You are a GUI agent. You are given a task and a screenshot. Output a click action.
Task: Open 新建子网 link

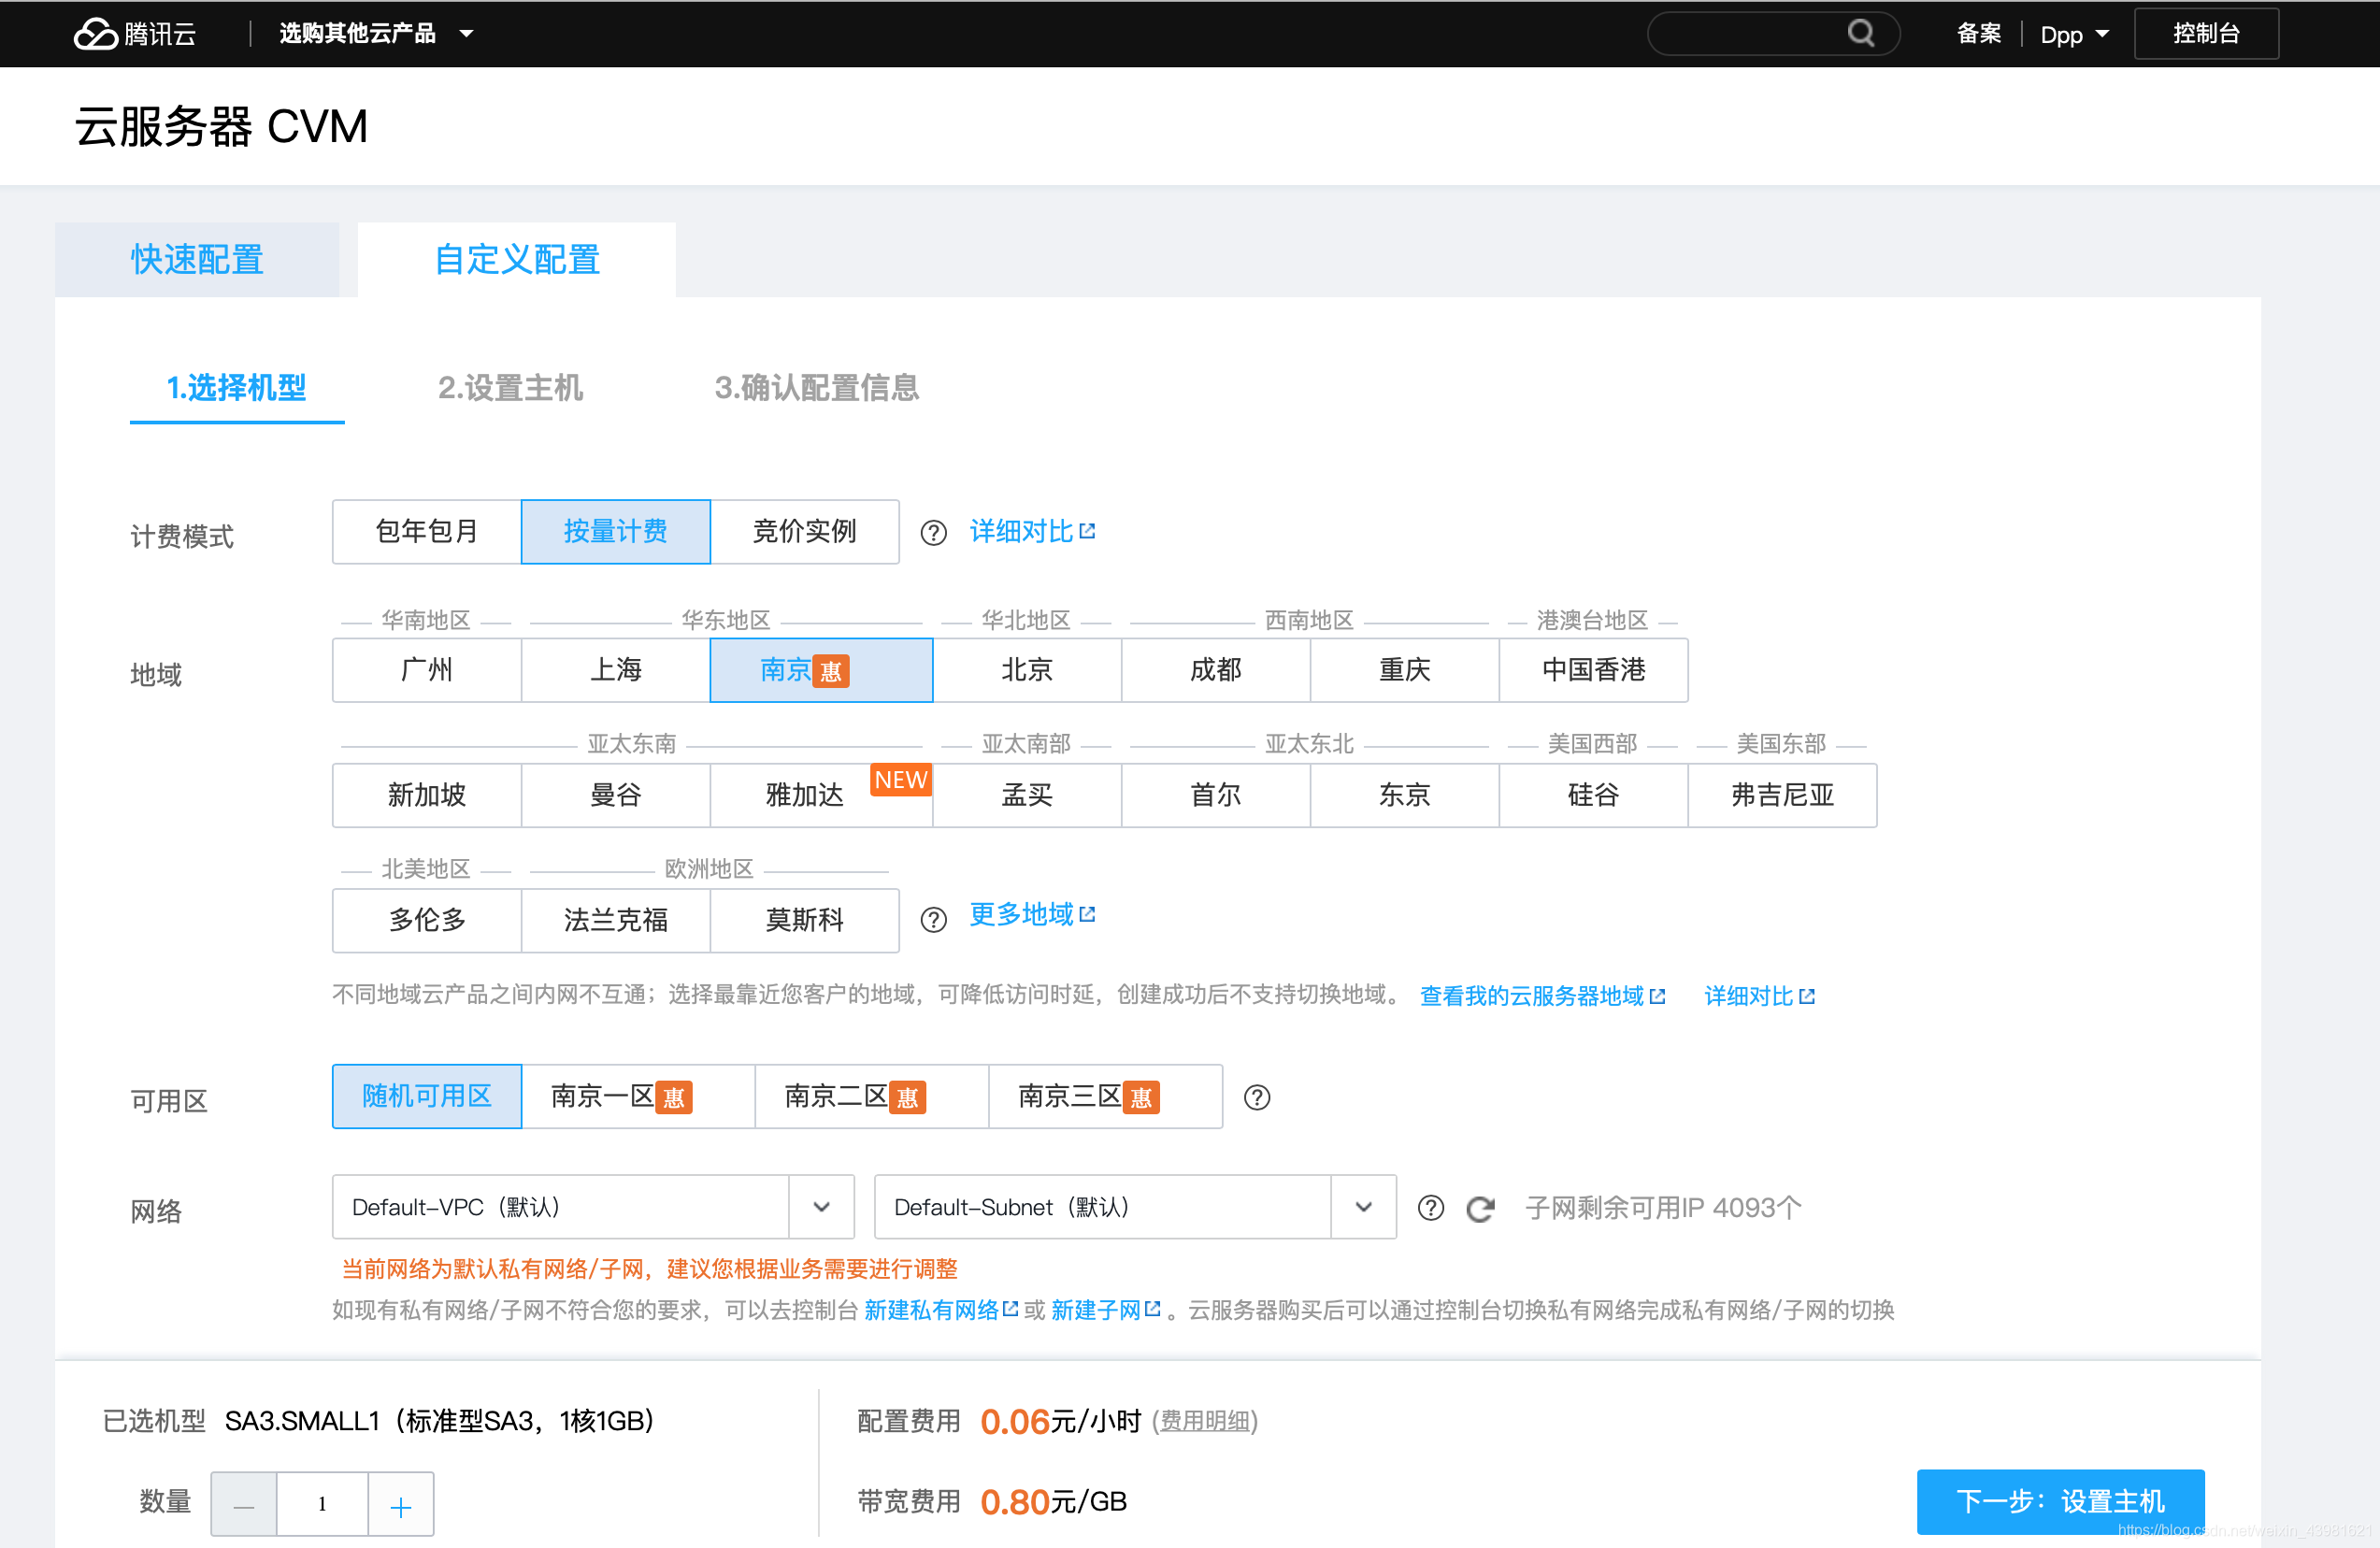(1105, 1310)
